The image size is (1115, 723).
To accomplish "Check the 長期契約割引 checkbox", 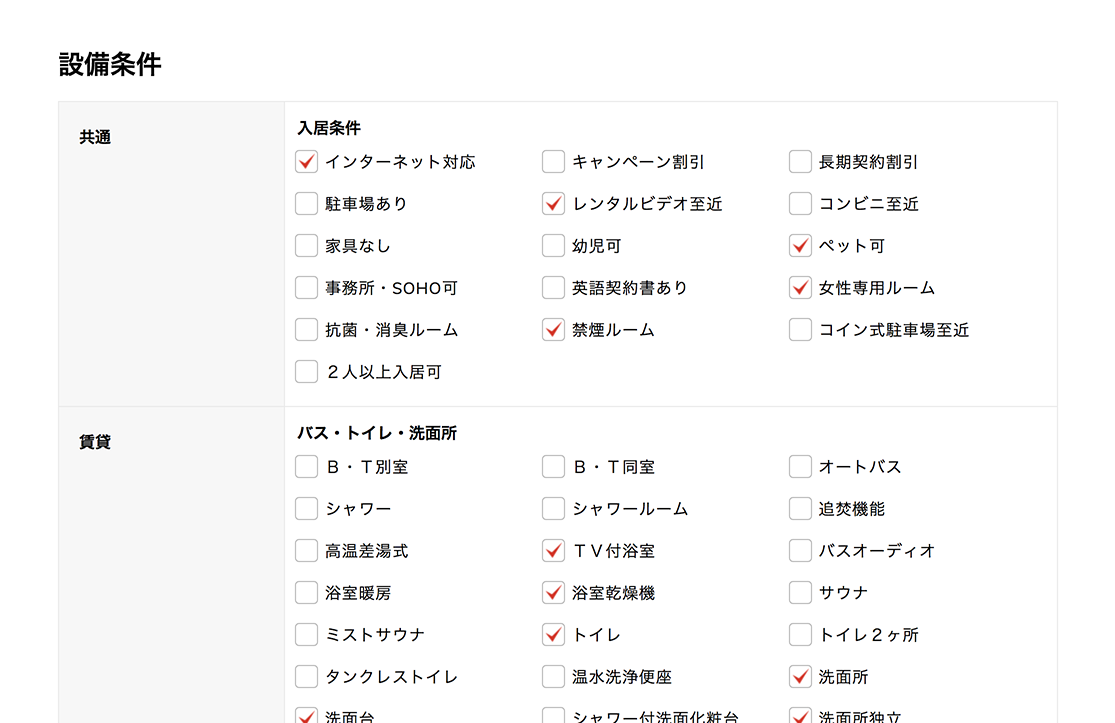I will tap(800, 162).
